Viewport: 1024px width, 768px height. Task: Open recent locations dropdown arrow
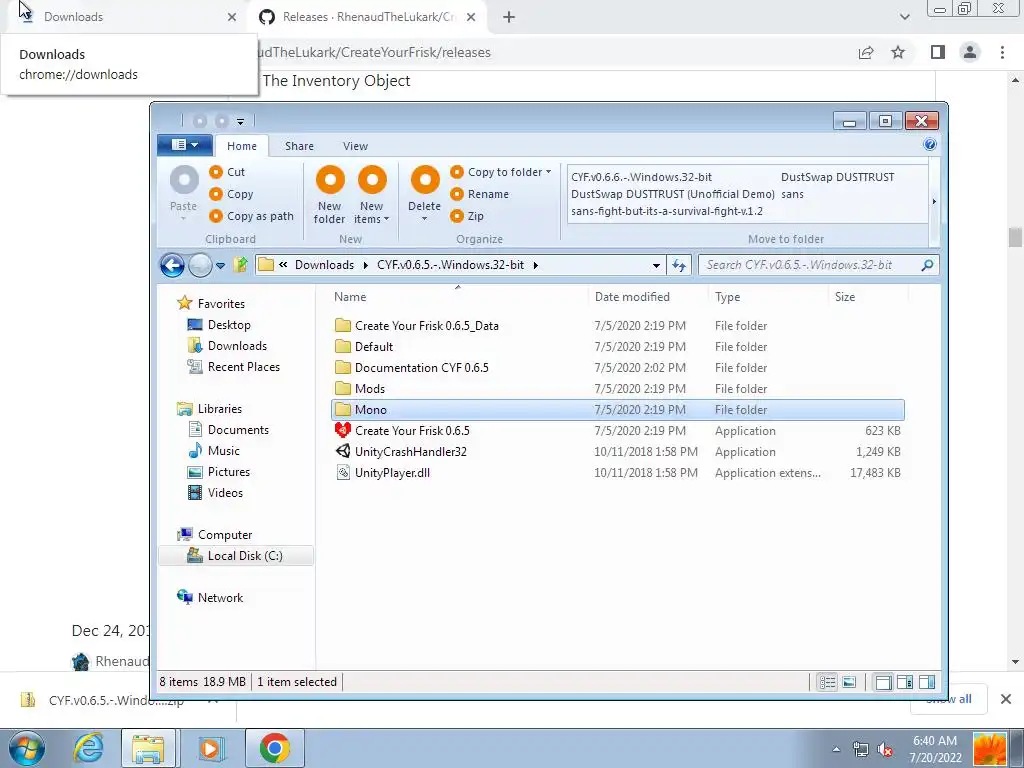tap(220, 265)
